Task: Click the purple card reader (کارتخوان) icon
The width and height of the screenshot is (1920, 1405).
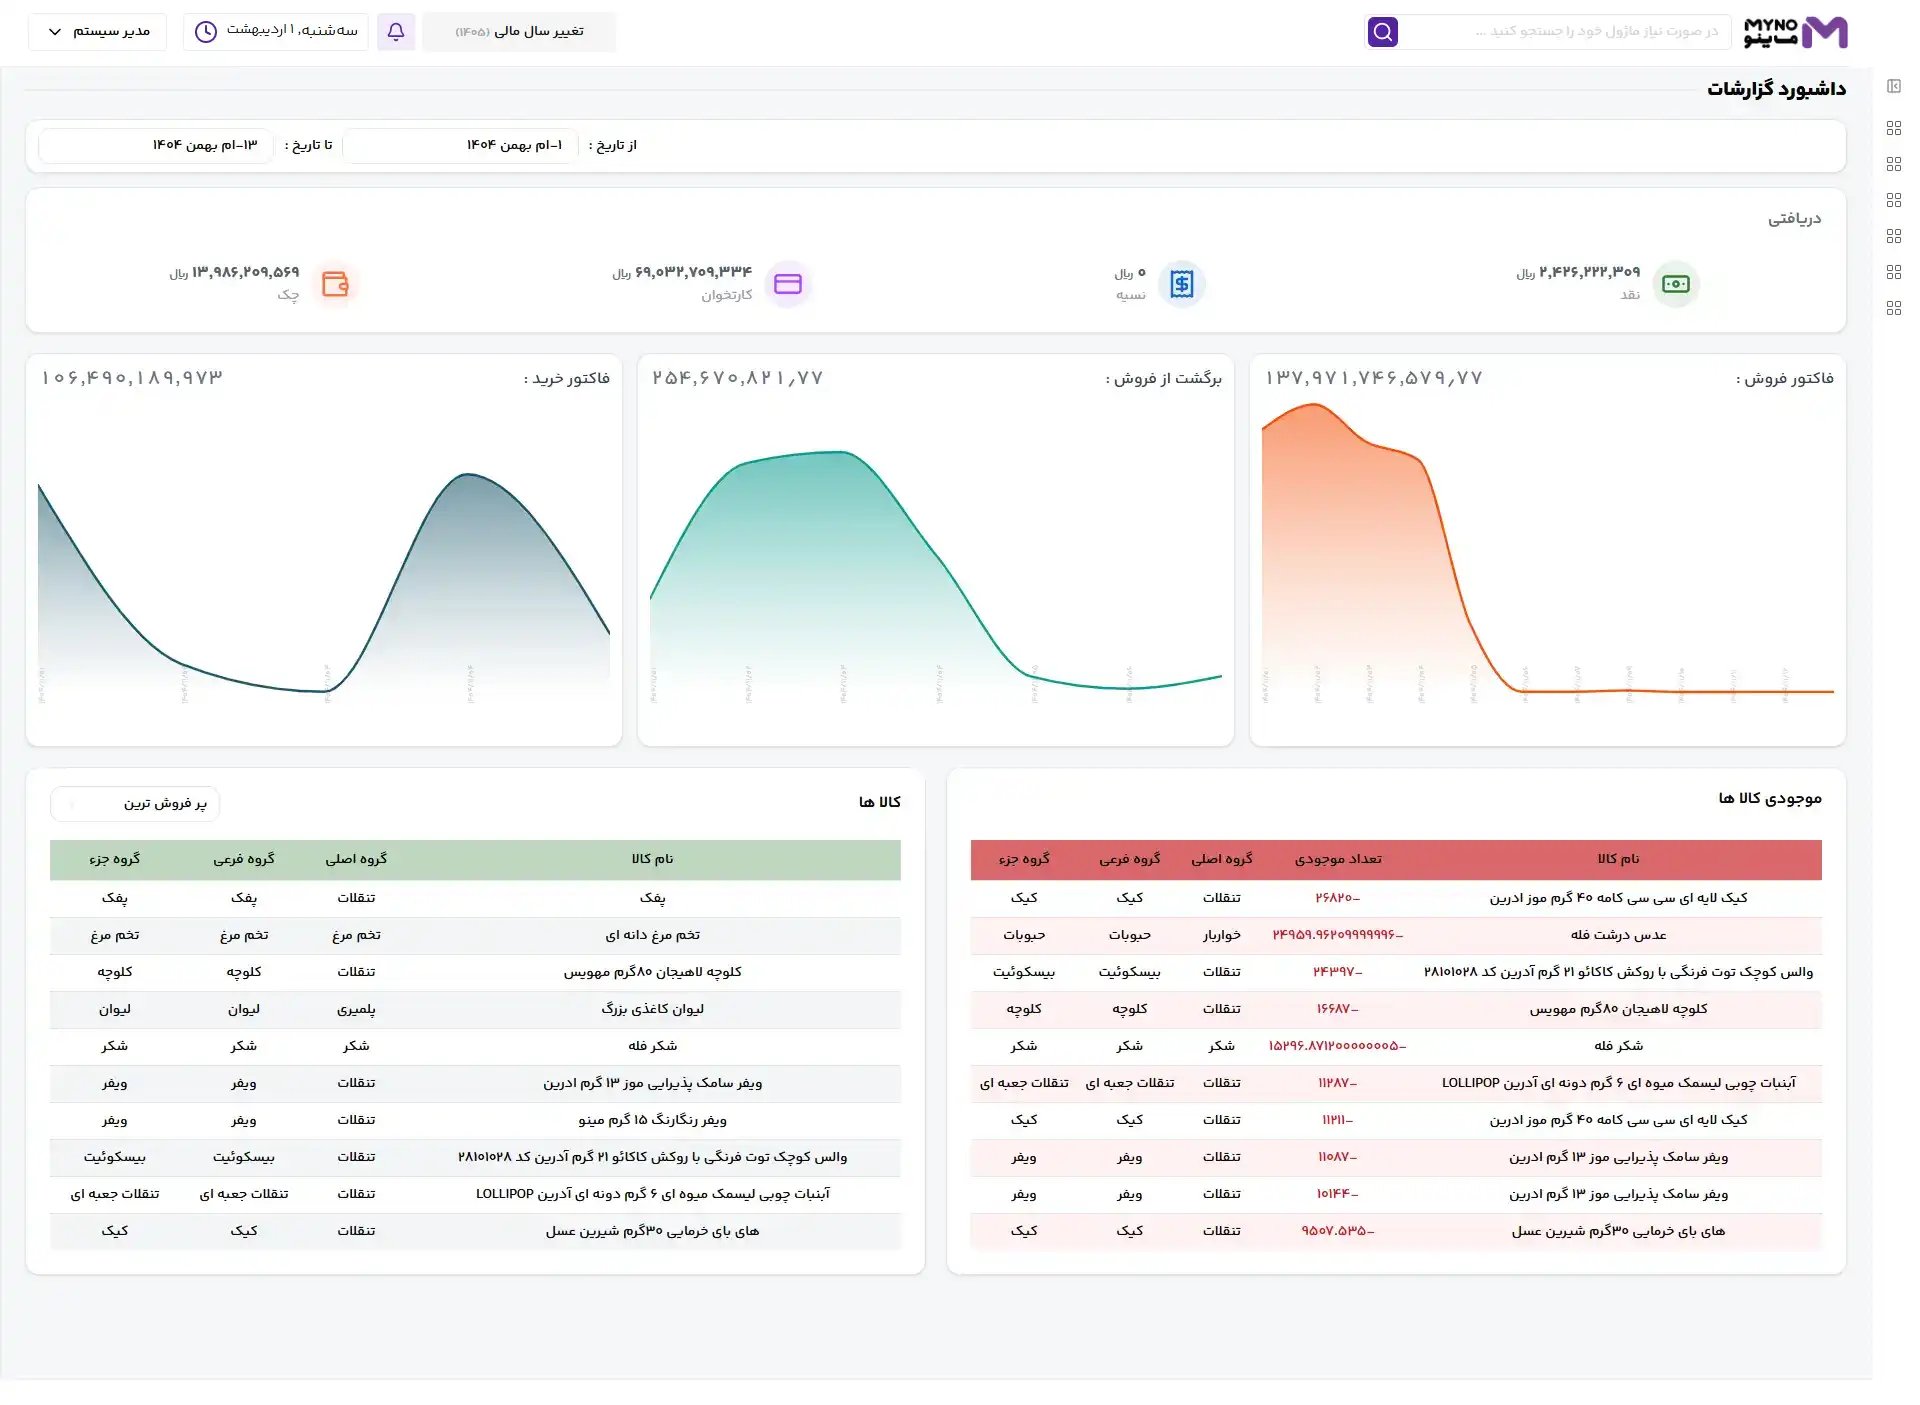Action: tap(788, 284)
